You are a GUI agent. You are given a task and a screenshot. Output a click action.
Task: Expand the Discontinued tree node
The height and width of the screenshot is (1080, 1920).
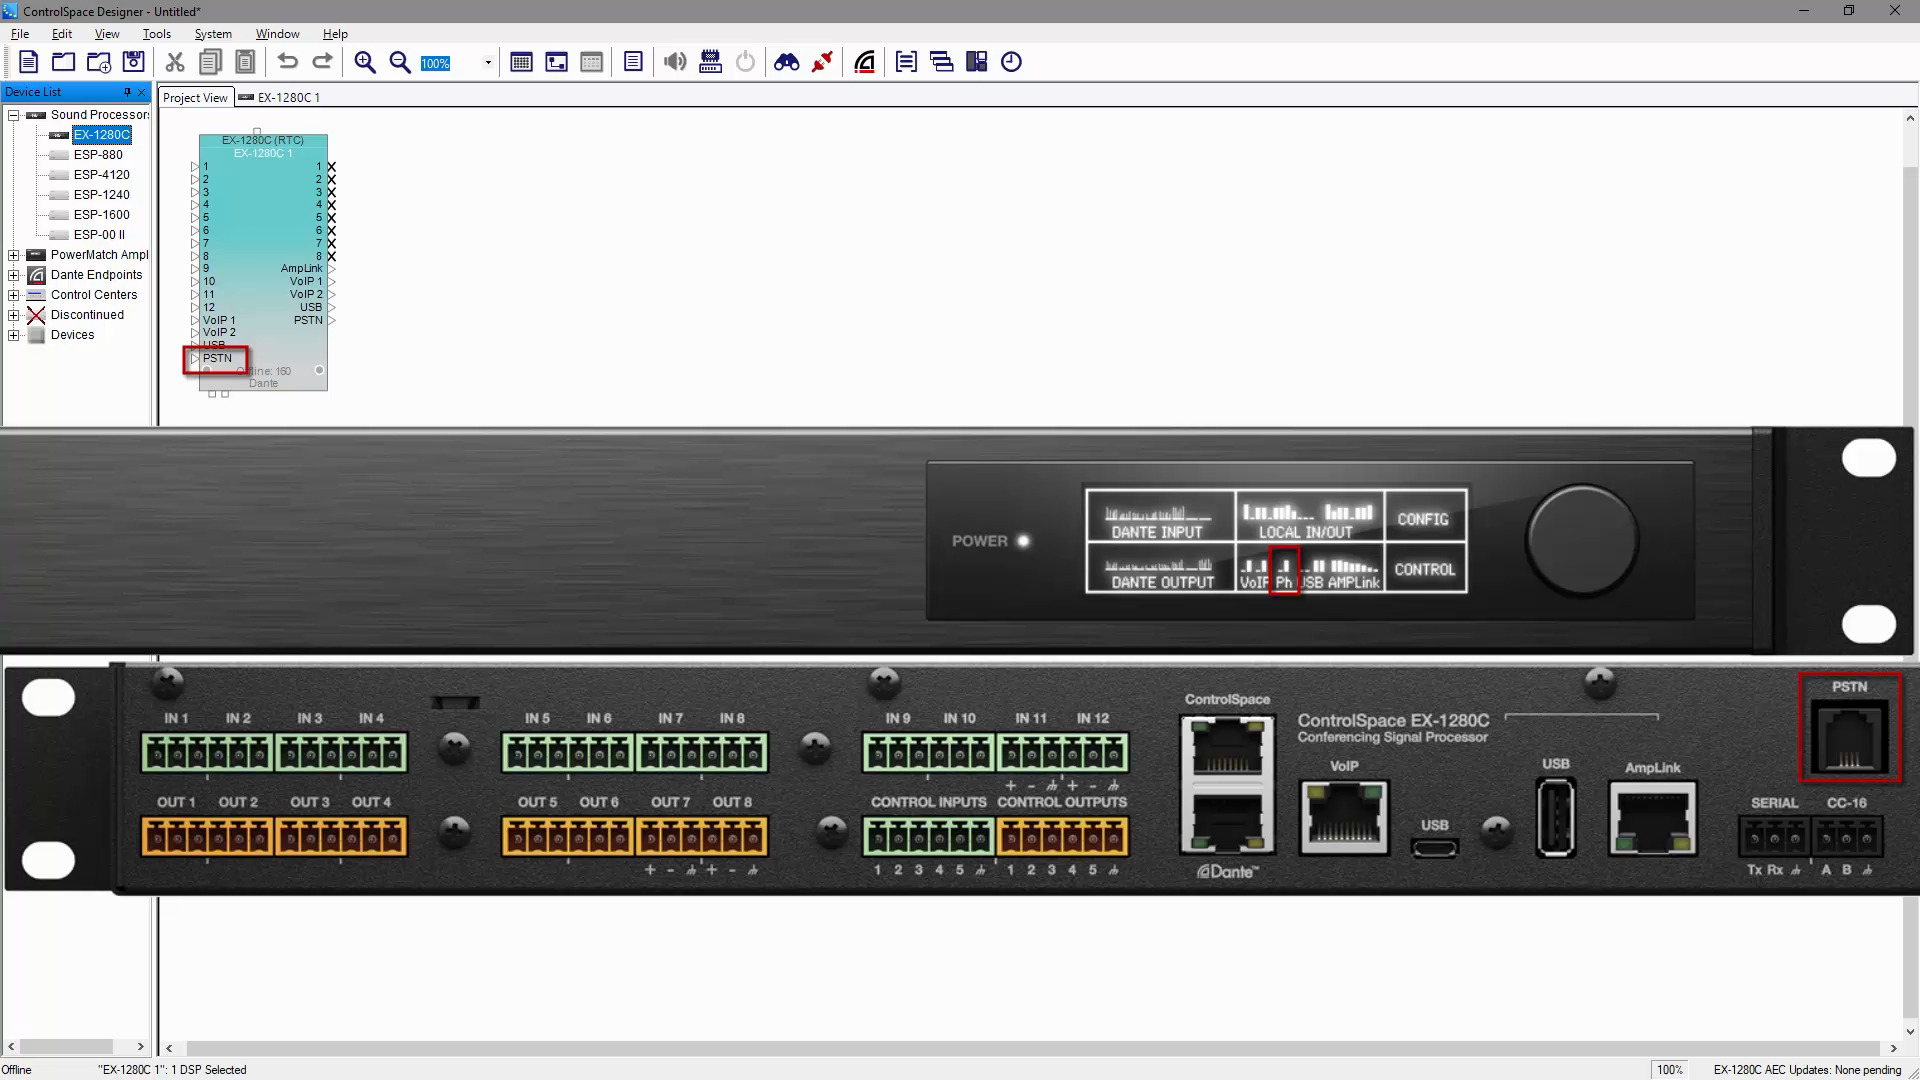pyautogui.click(x=14, y=315)
